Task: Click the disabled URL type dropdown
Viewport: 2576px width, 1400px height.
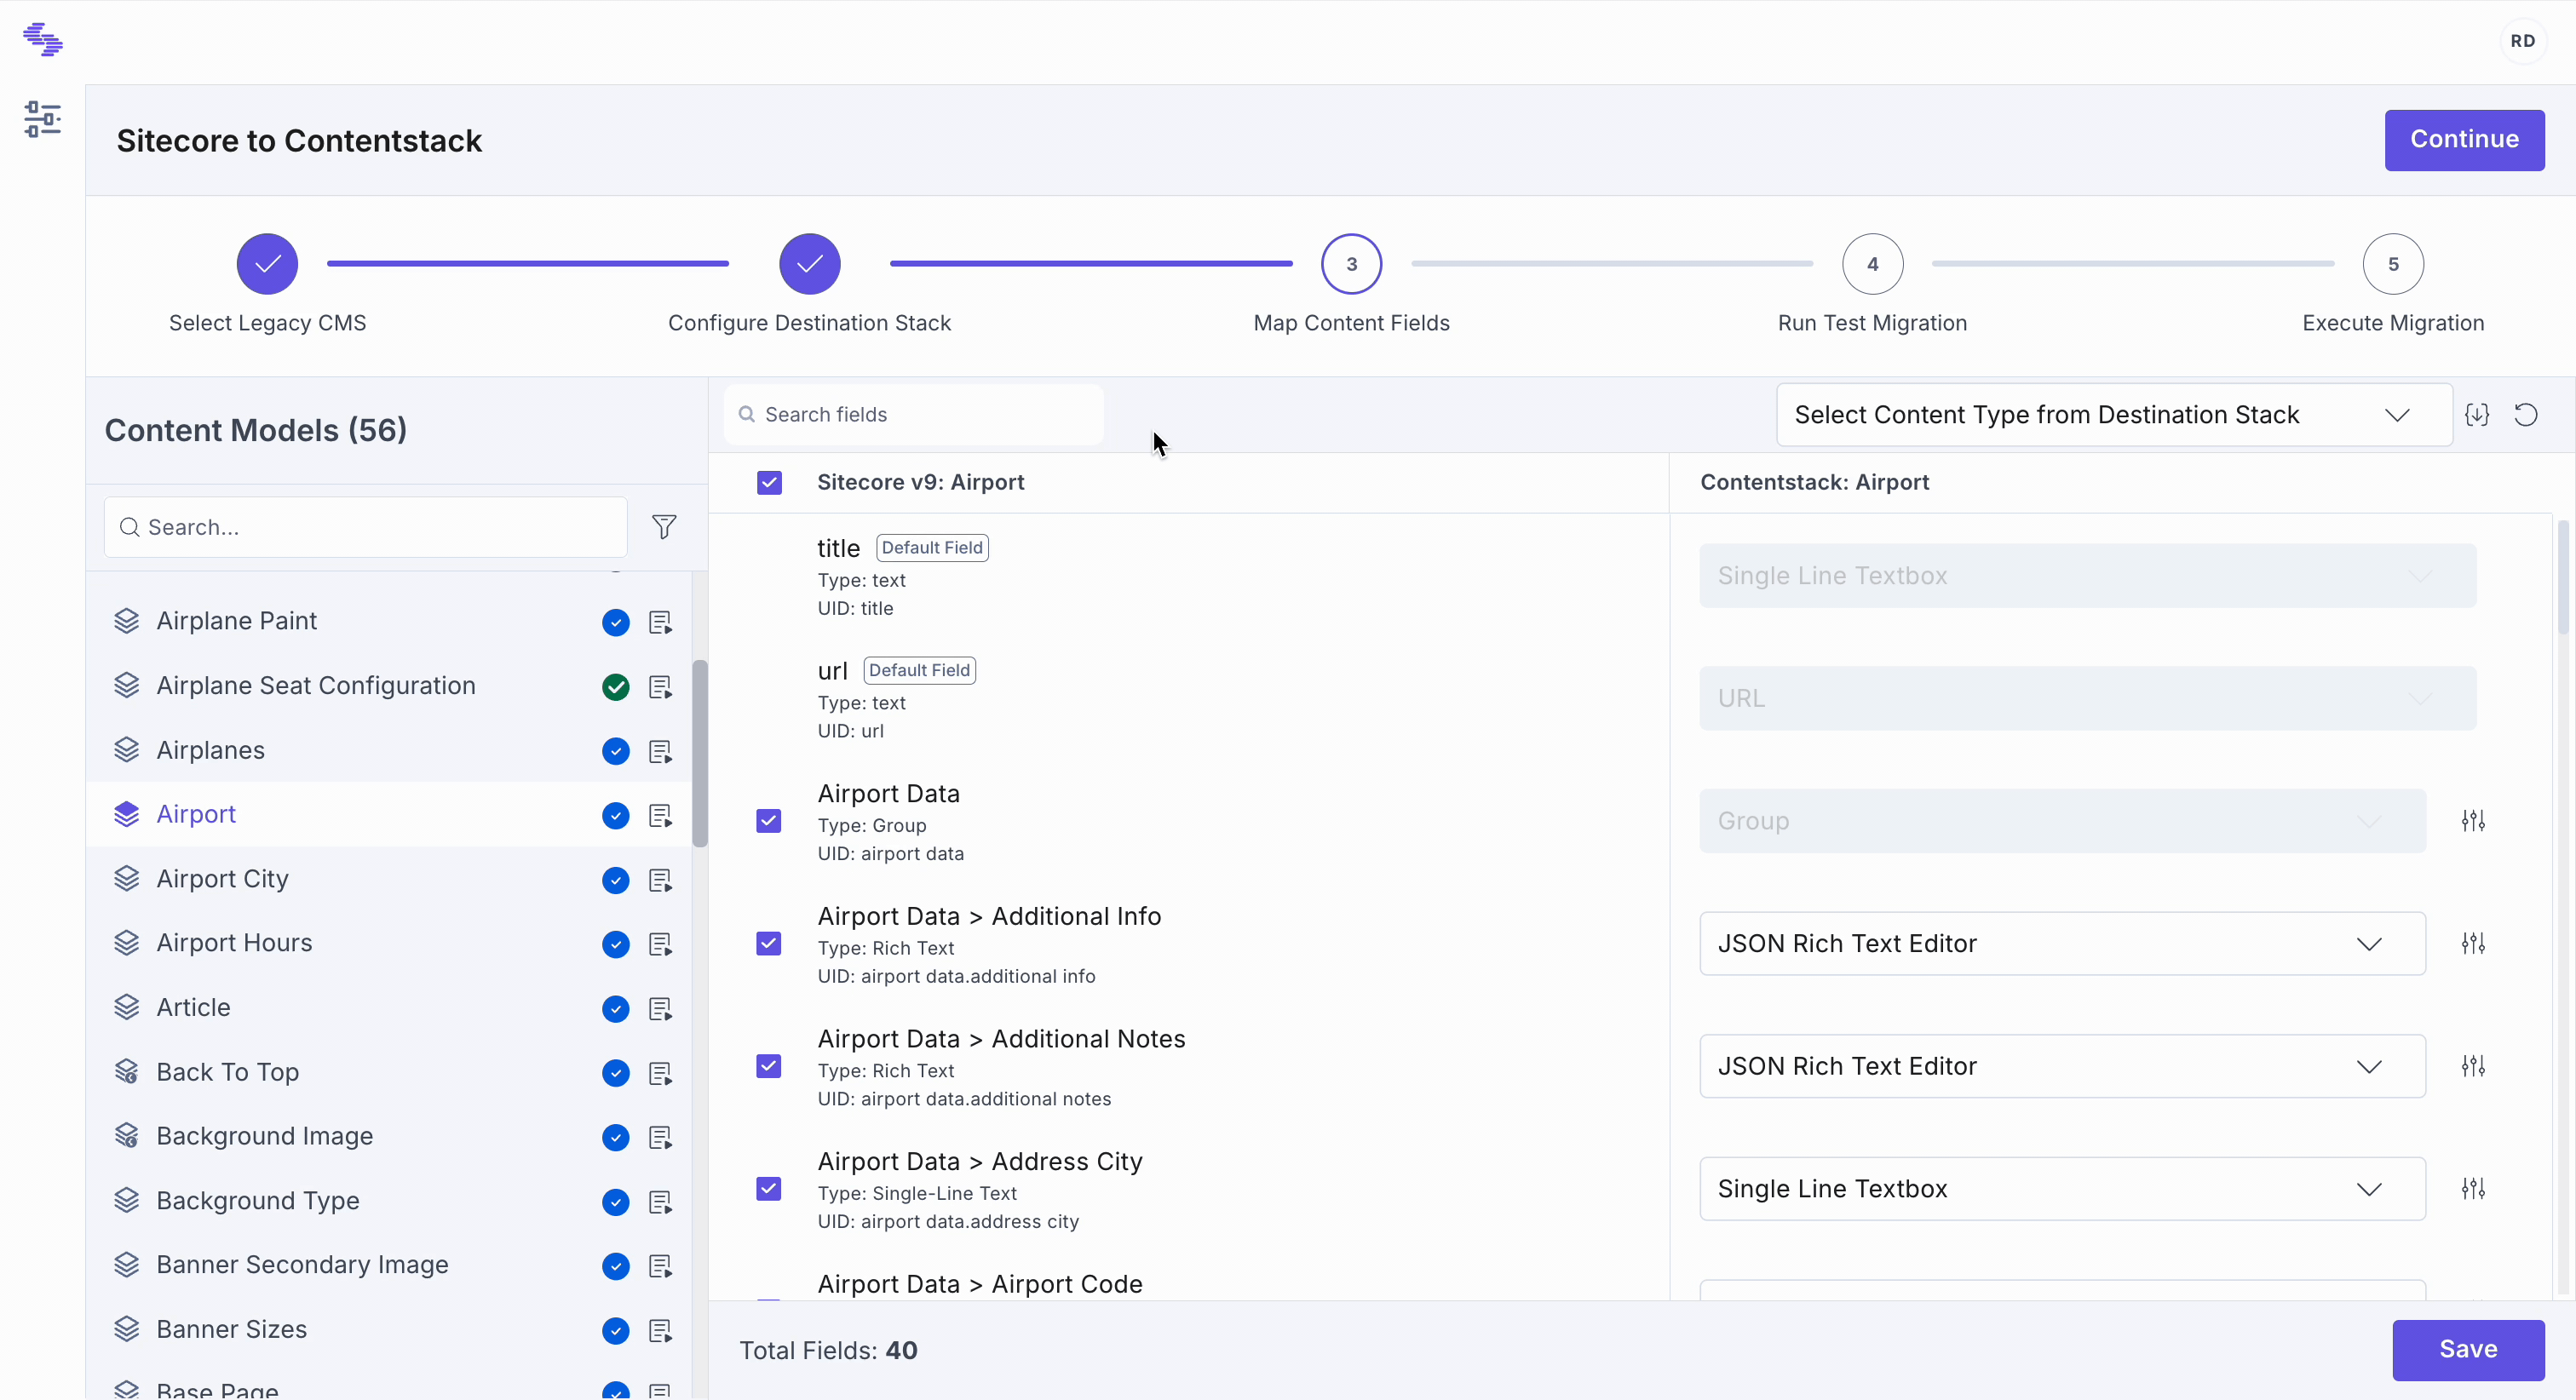Action: click(x=2088, y=698)
